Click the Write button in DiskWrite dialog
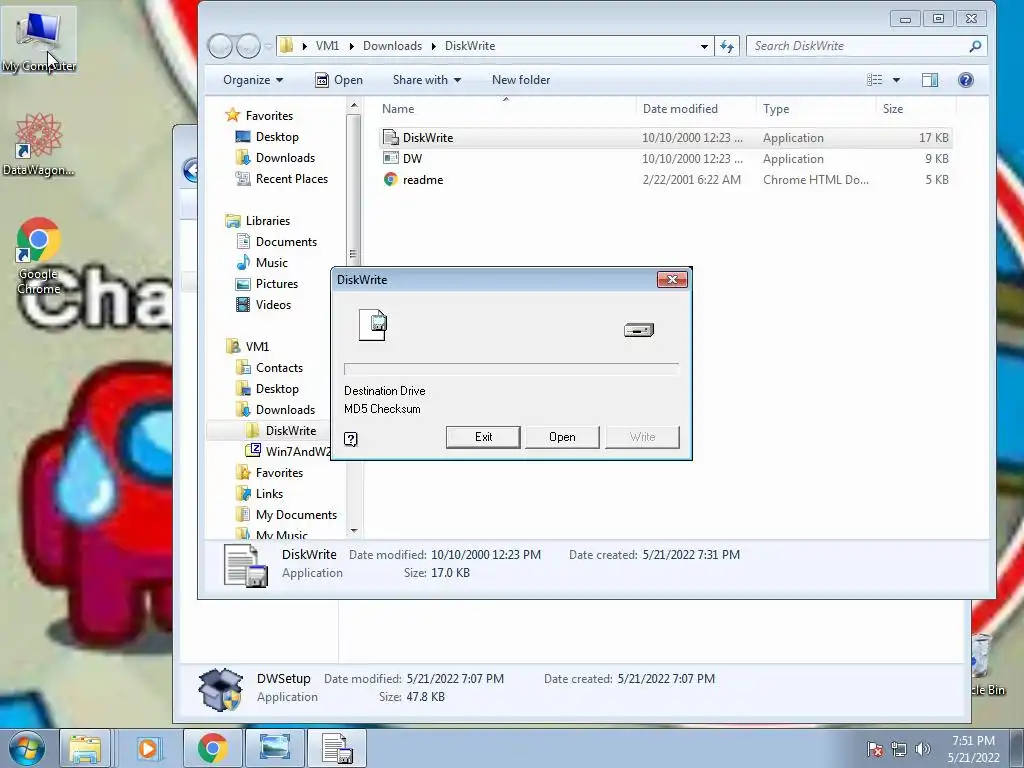This screenshot has width=1024, height=768. tap(643, 437)
